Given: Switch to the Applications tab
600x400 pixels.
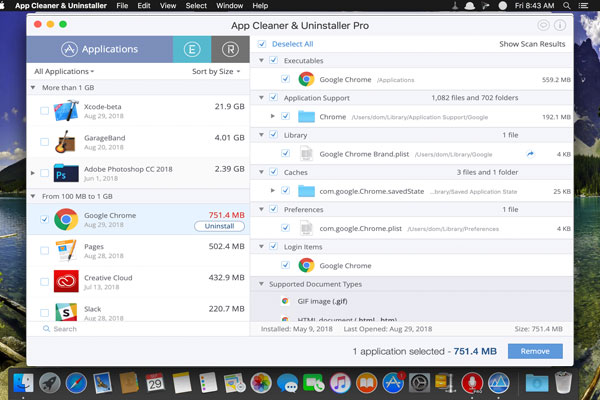Looking at the screenshot, I should click(98, 47).
